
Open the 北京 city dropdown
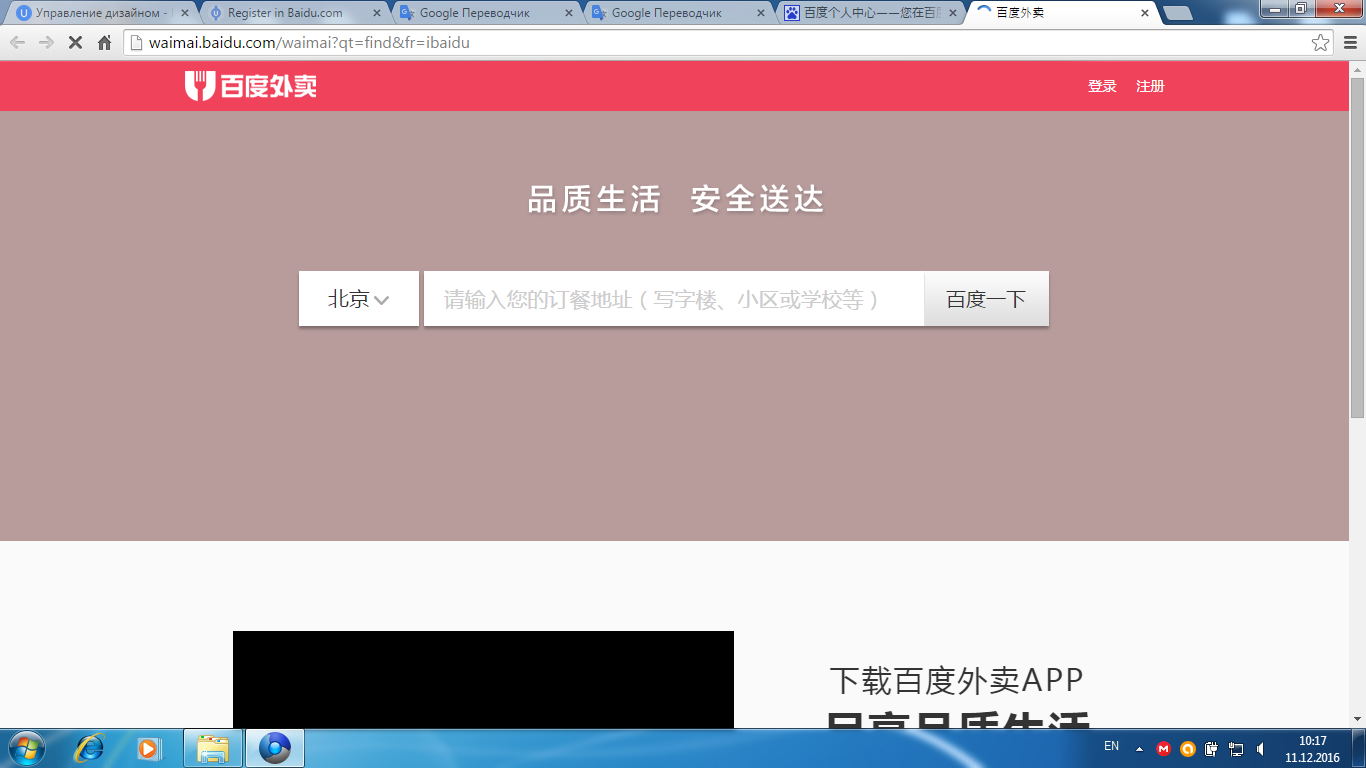coord(359,298)
